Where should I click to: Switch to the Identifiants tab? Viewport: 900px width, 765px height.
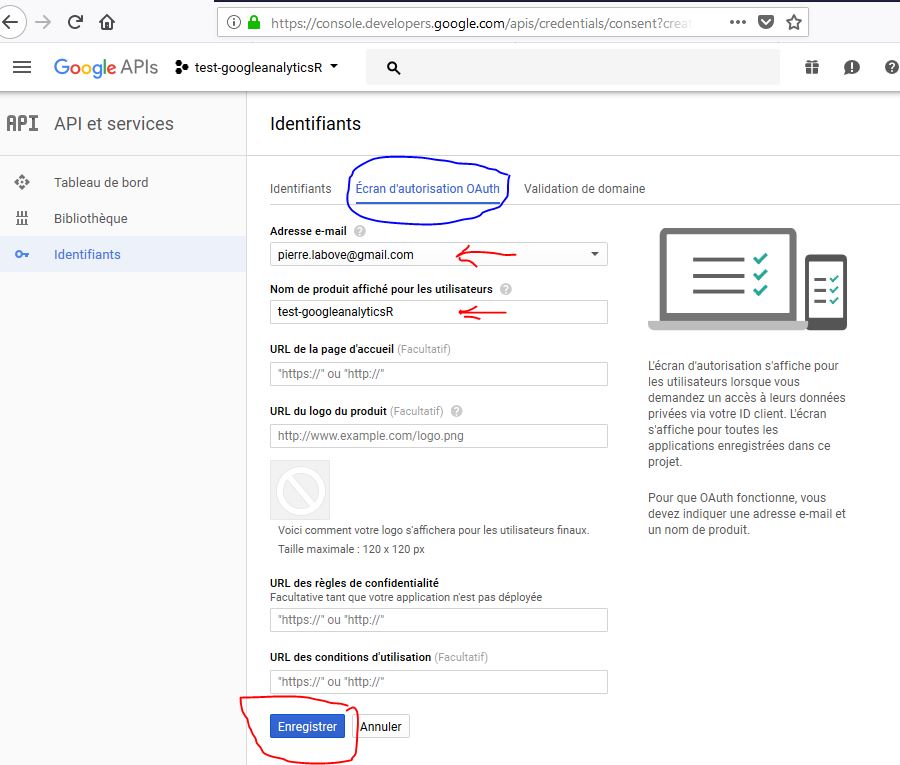tap(301, 189)
